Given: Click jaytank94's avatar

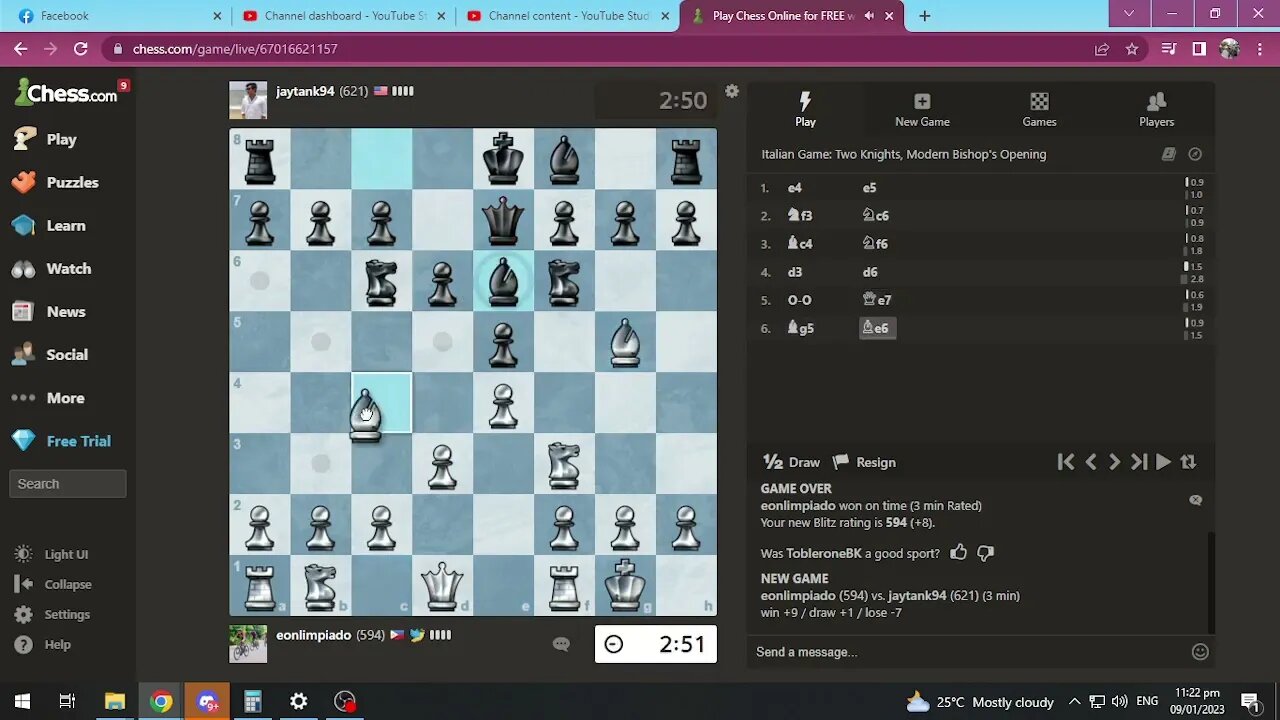Looking at the screenshot, I should click(x=248, y=100).
